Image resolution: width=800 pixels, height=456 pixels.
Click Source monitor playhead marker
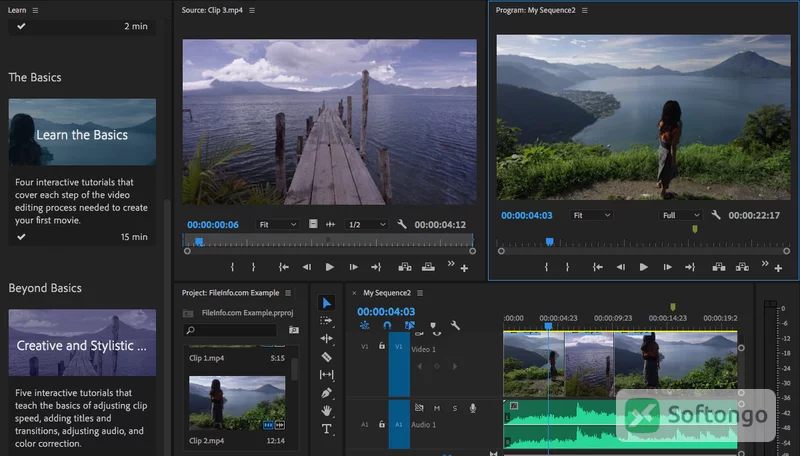pyautogui.click(x=199, y=242)
